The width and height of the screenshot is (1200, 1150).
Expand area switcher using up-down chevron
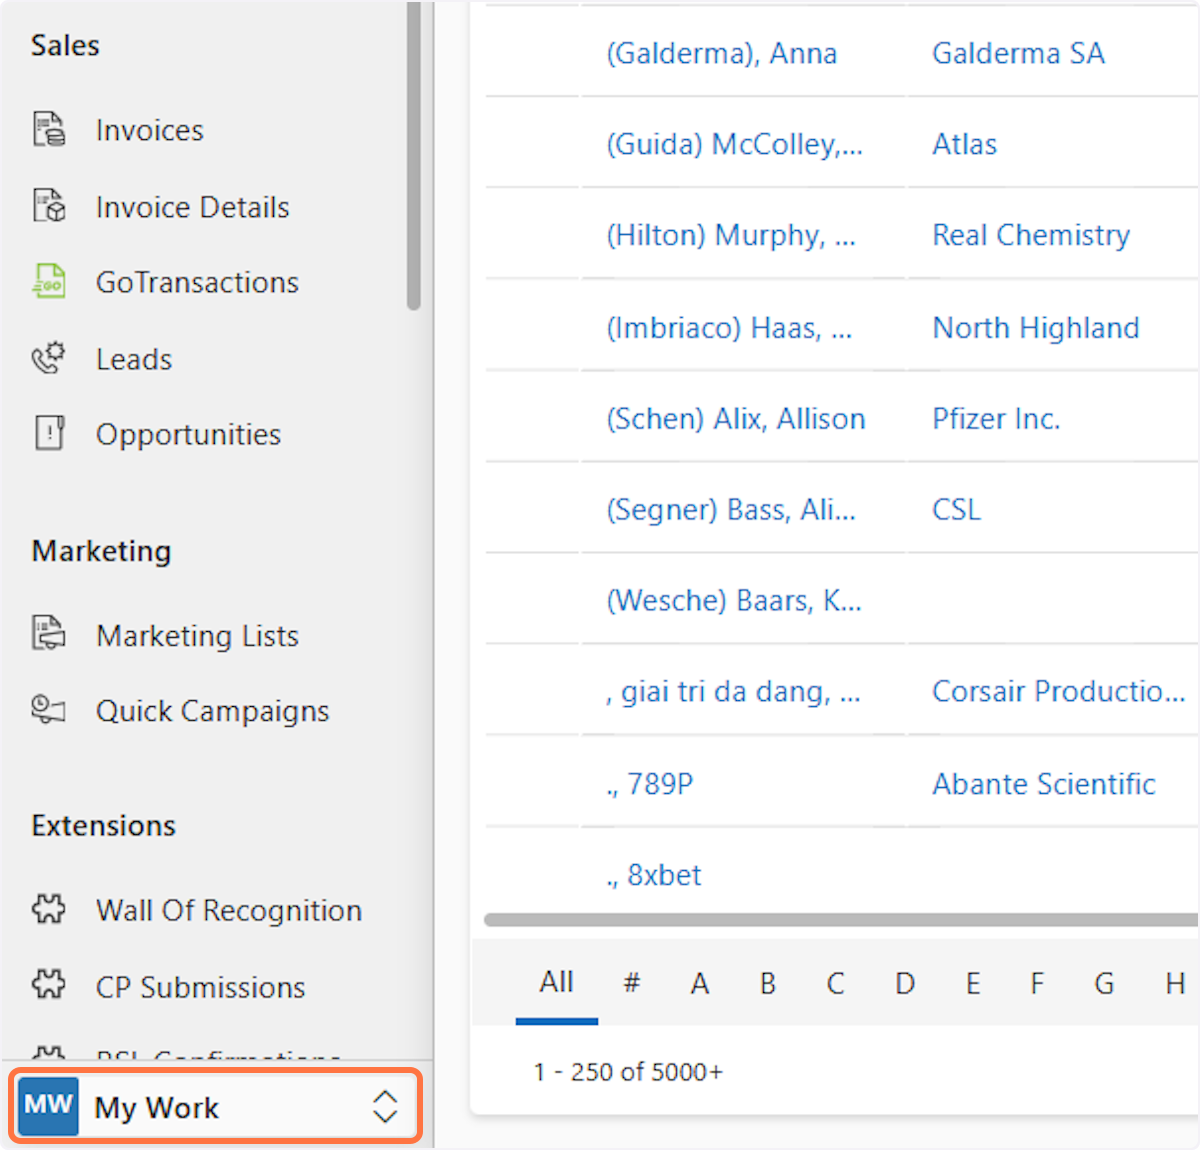385,1107
